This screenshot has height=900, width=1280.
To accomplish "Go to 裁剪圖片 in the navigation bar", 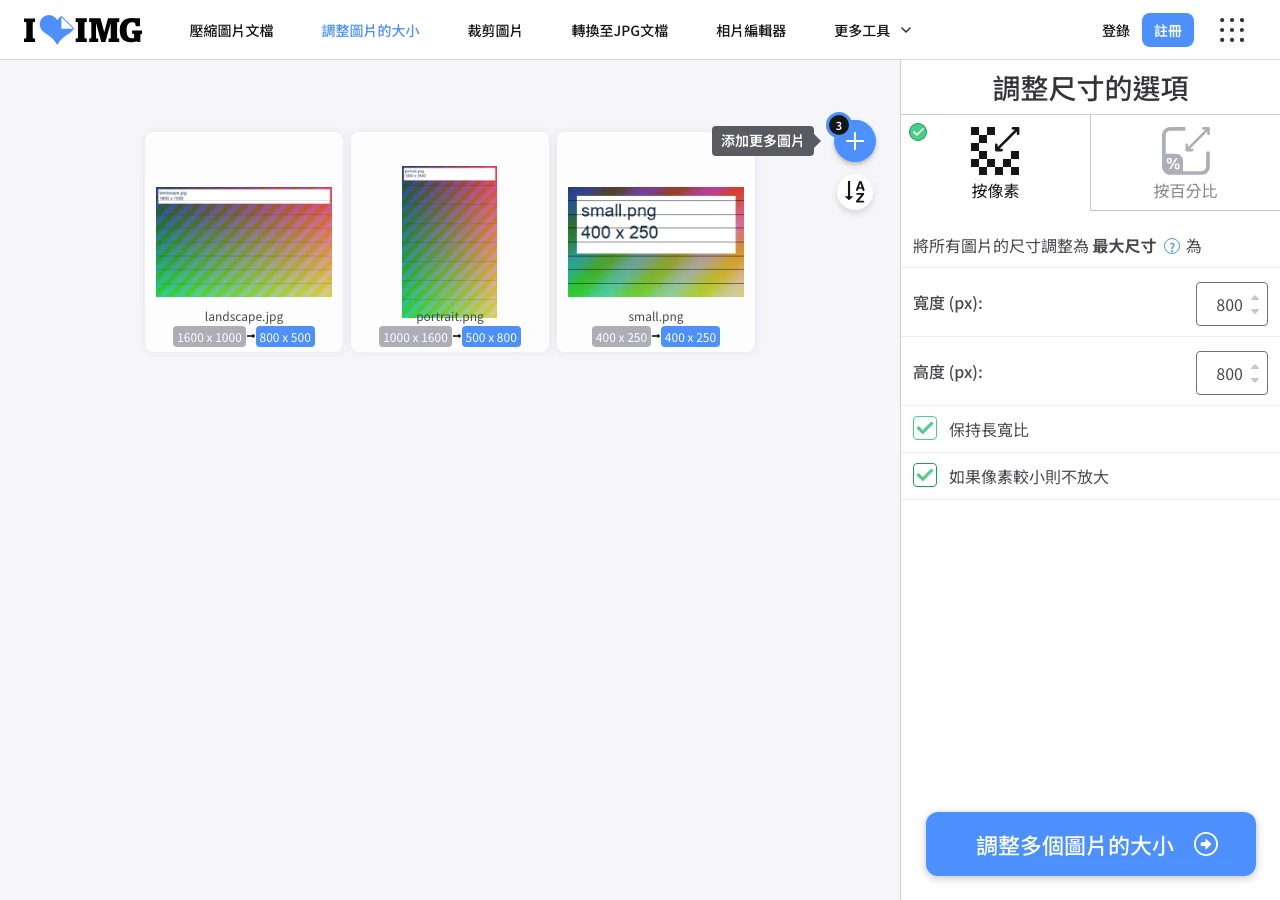I will pos(495,31).
